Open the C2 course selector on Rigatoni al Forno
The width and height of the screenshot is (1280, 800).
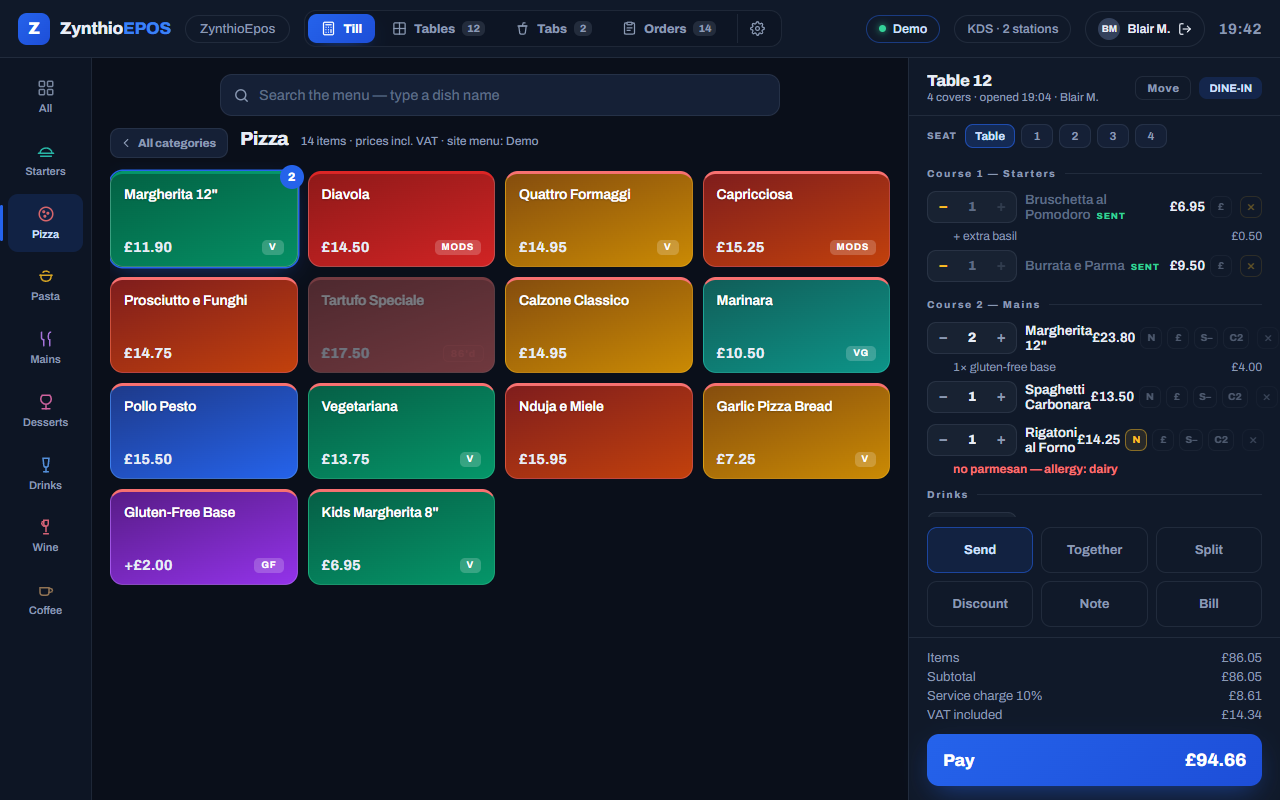coord(1220,440)
